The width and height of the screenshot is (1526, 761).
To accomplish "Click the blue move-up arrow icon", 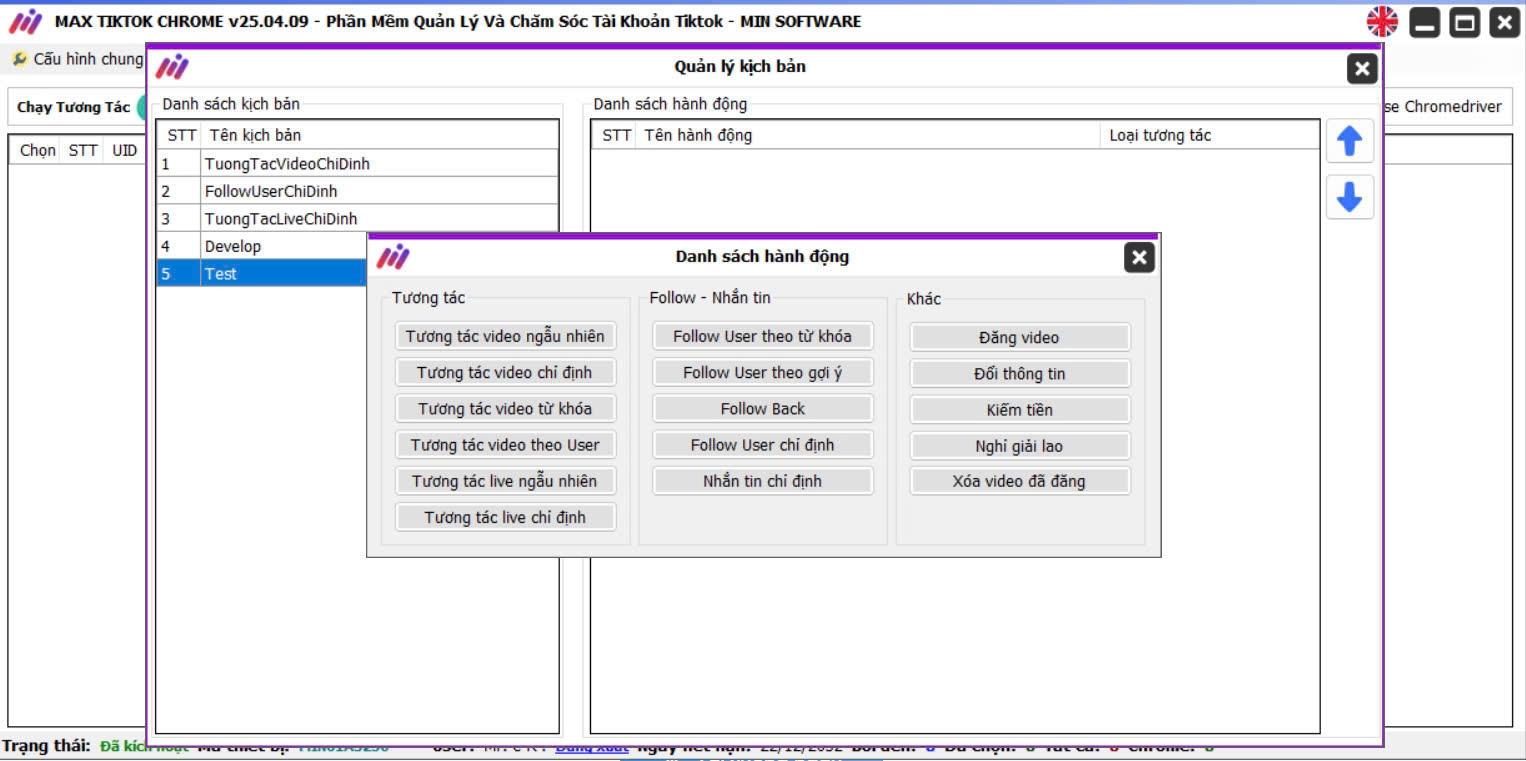I will pos(1349,142).
